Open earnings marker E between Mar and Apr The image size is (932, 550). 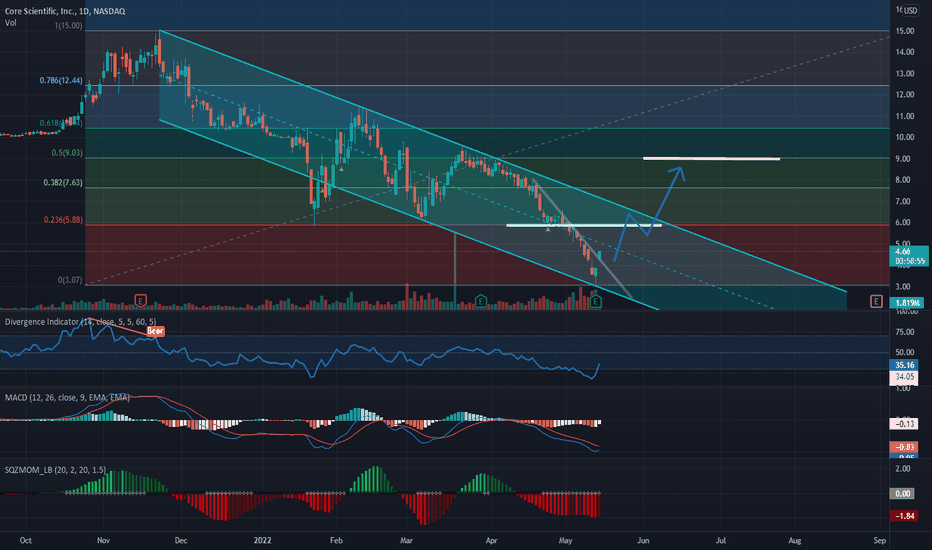coord(480,301)
